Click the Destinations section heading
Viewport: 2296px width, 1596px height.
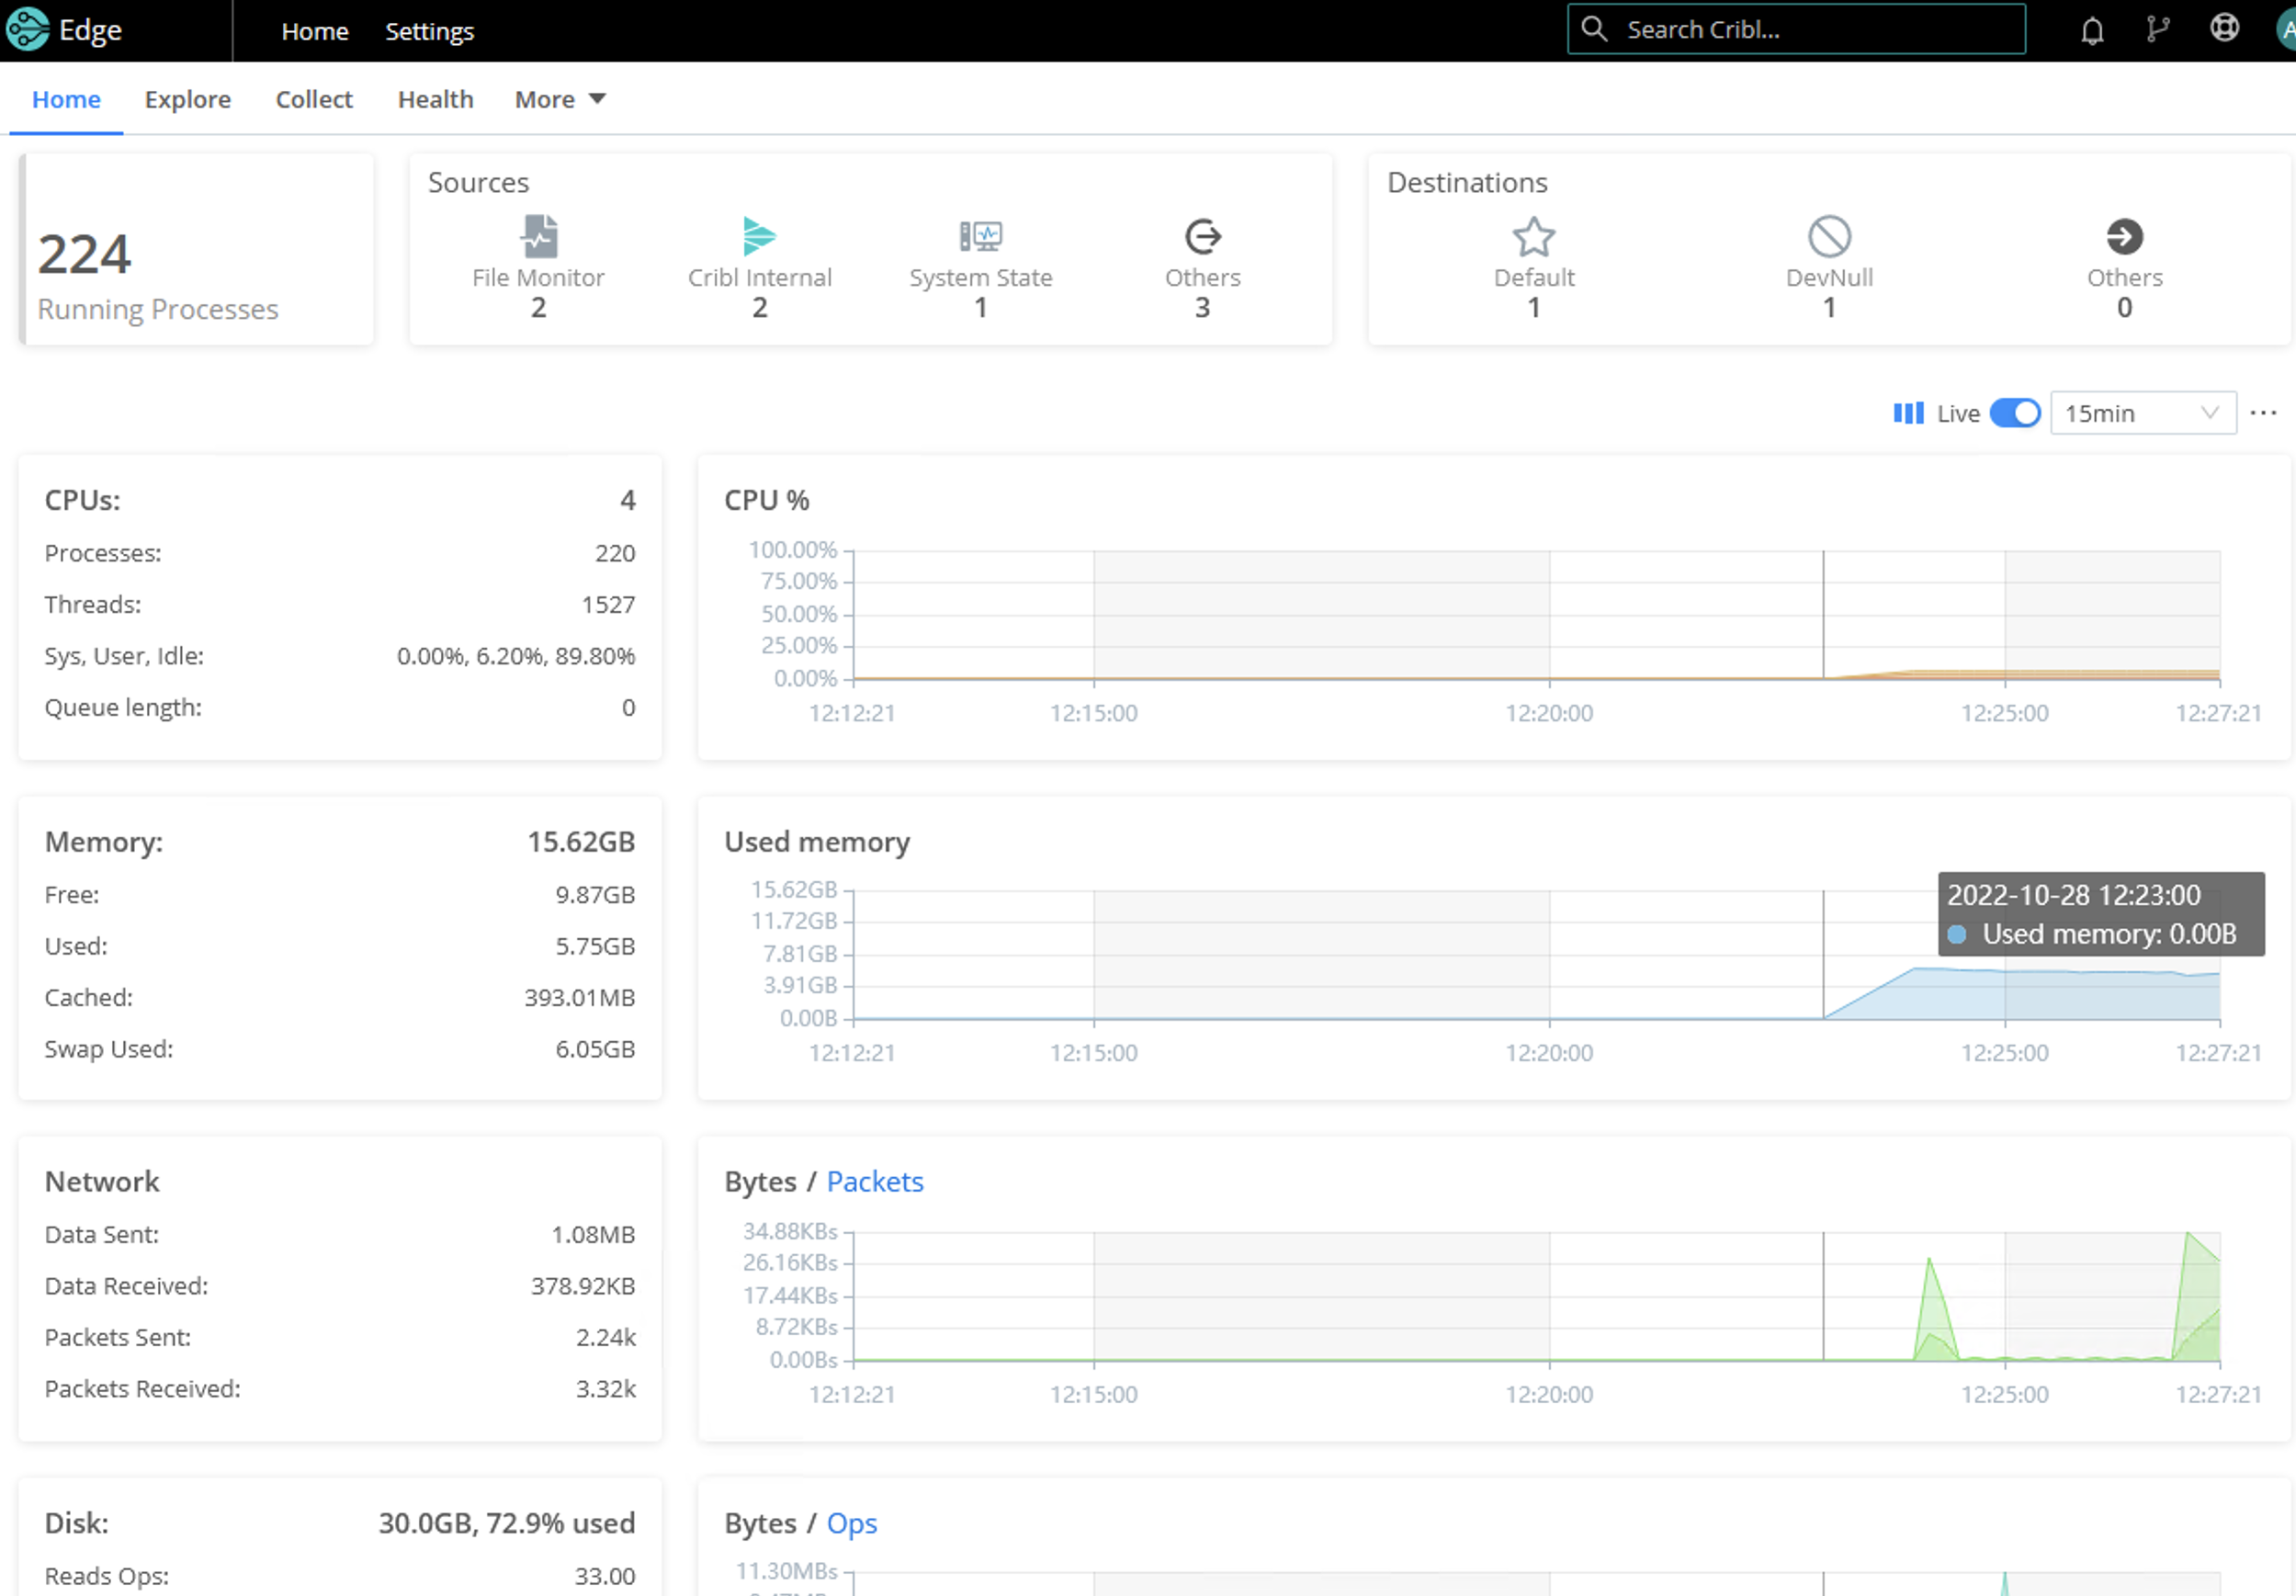[x=1467, y=182]
